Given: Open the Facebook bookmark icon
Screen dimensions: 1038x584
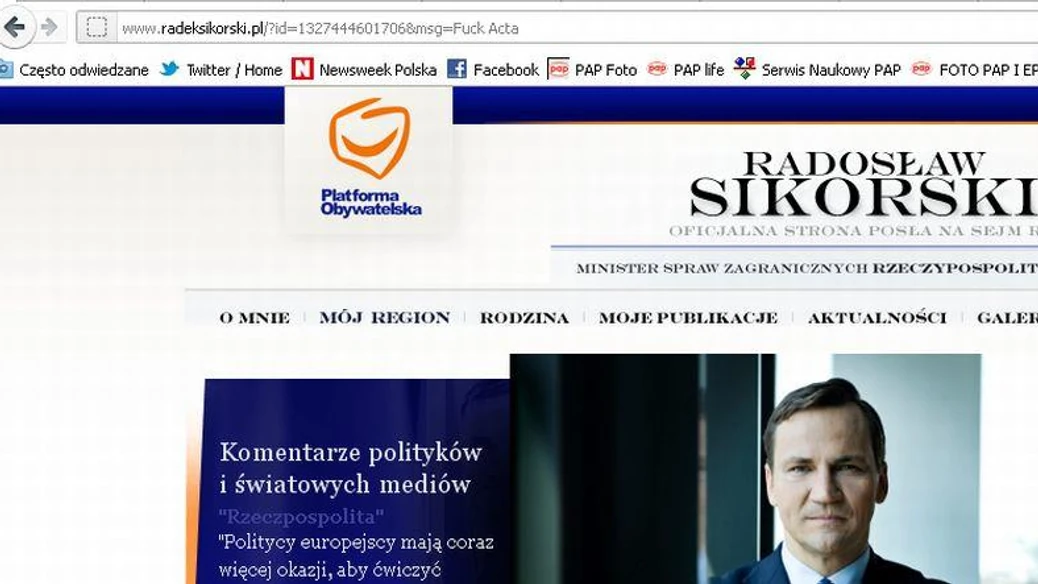Looking at the screenshot, I should point(457,68).
